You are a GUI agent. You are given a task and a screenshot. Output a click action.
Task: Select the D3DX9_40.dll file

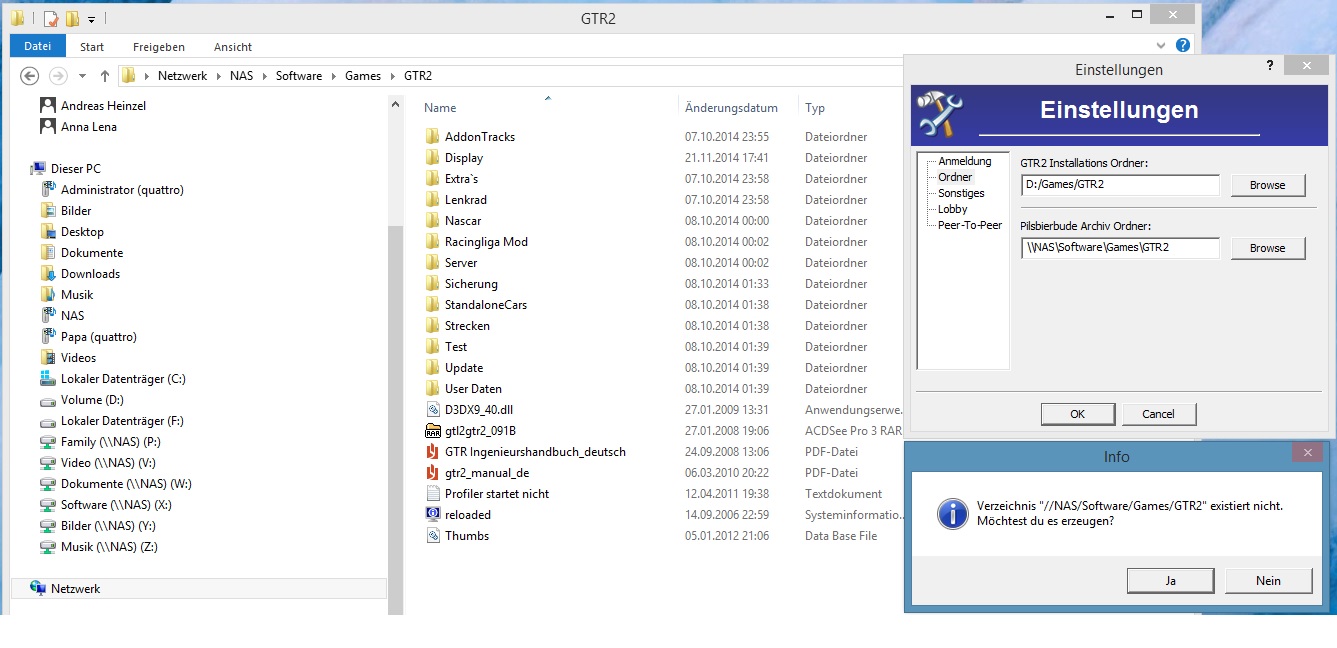(x=478, y=410)
